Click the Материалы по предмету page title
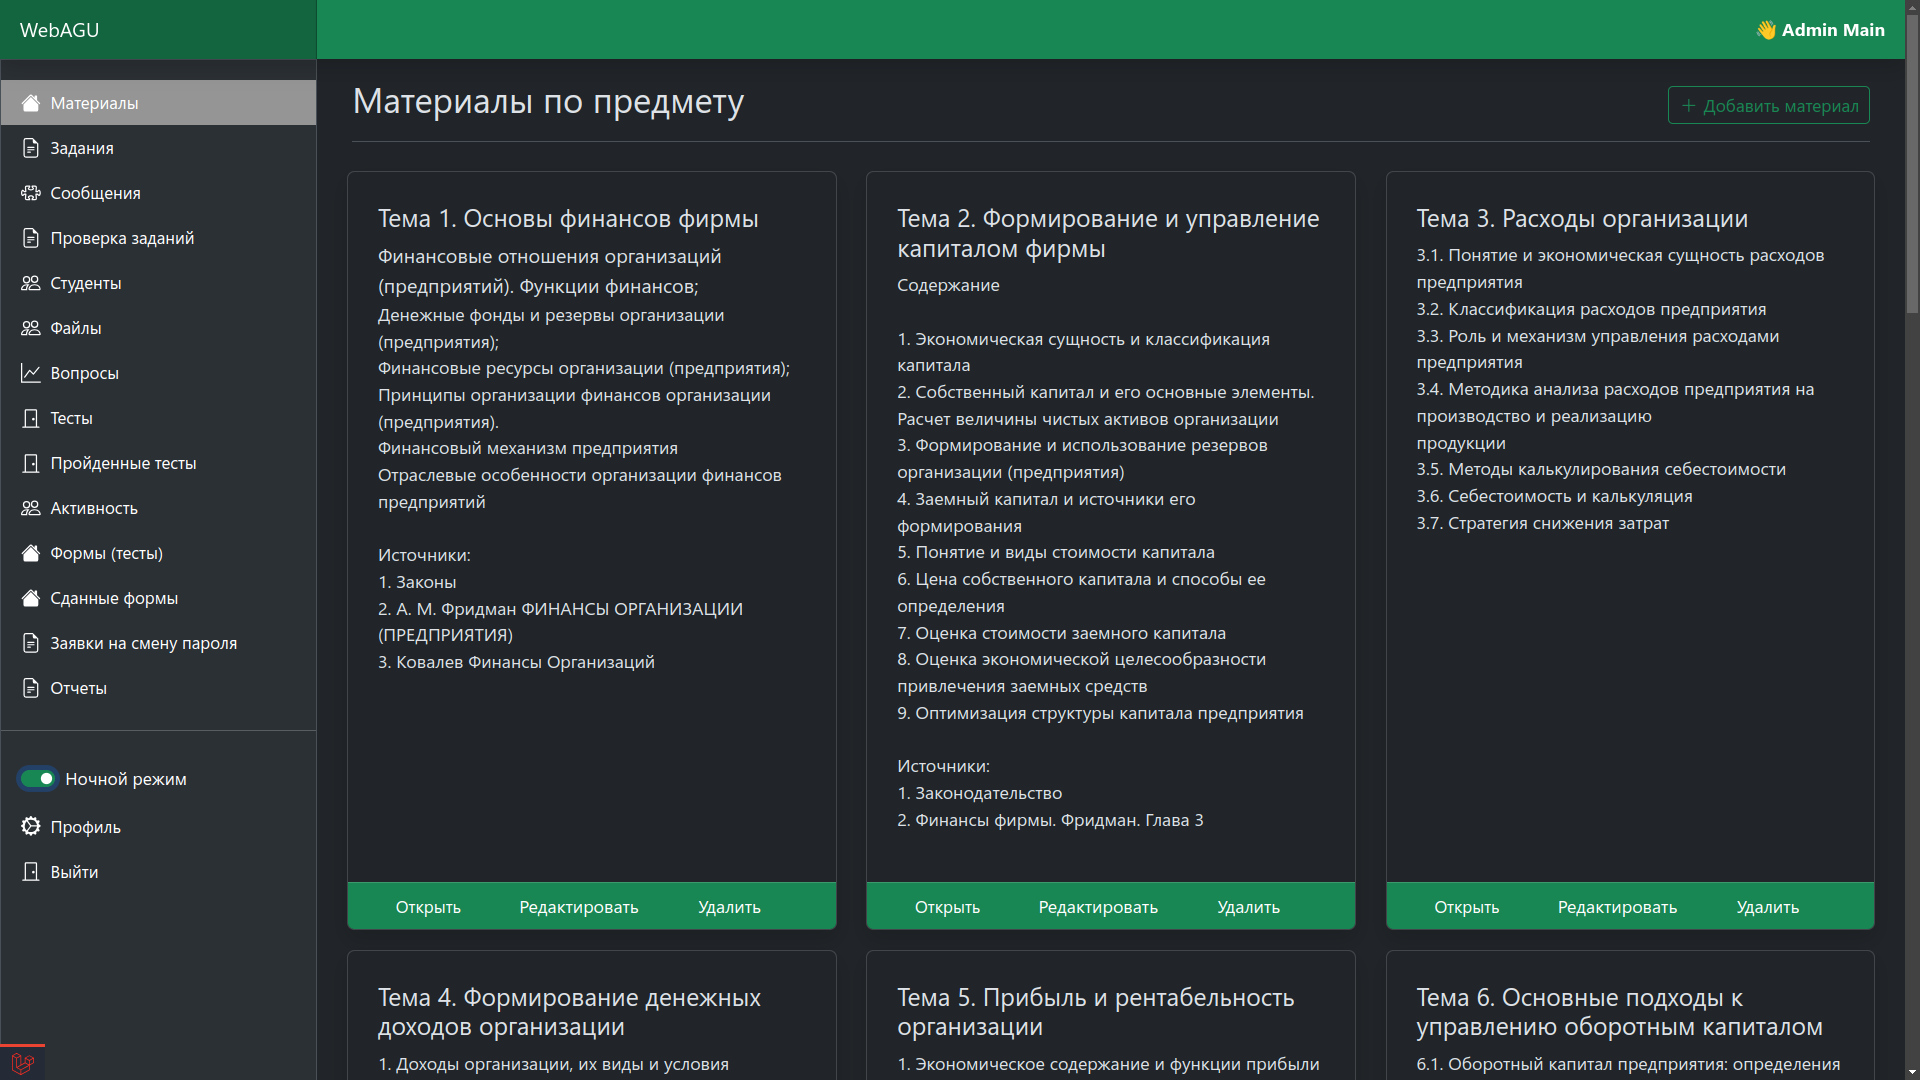Viewport: 1920px width, 1080px height. 548,102
